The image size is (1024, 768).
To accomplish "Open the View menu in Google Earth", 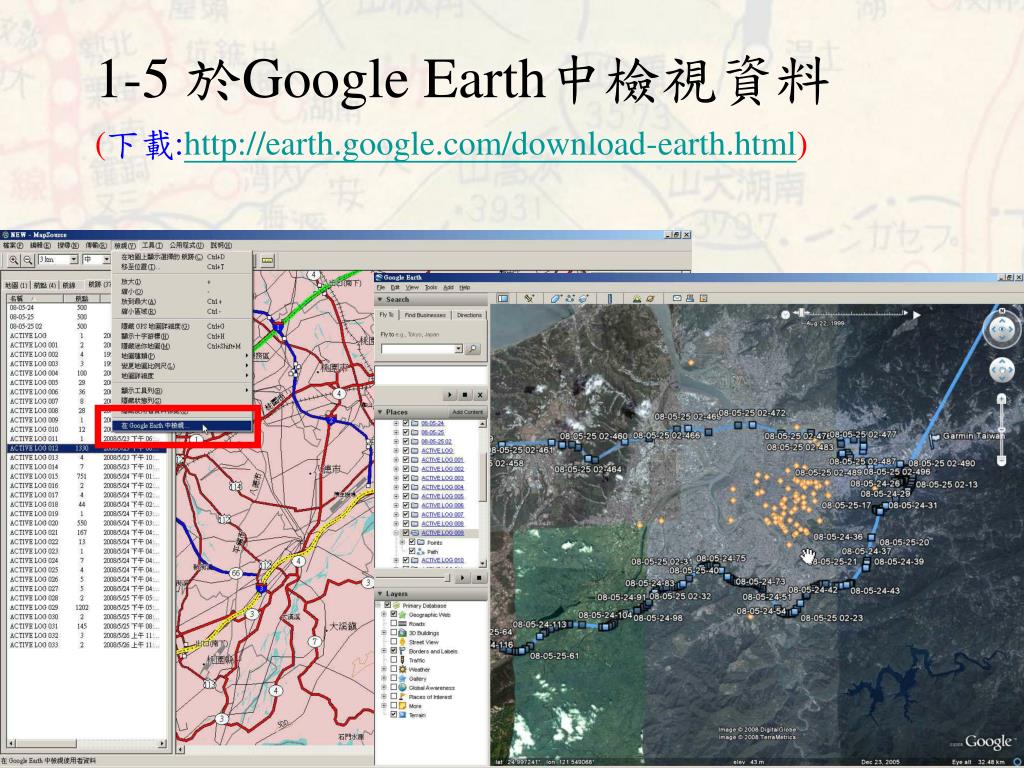I will click(x=412, y=287).
